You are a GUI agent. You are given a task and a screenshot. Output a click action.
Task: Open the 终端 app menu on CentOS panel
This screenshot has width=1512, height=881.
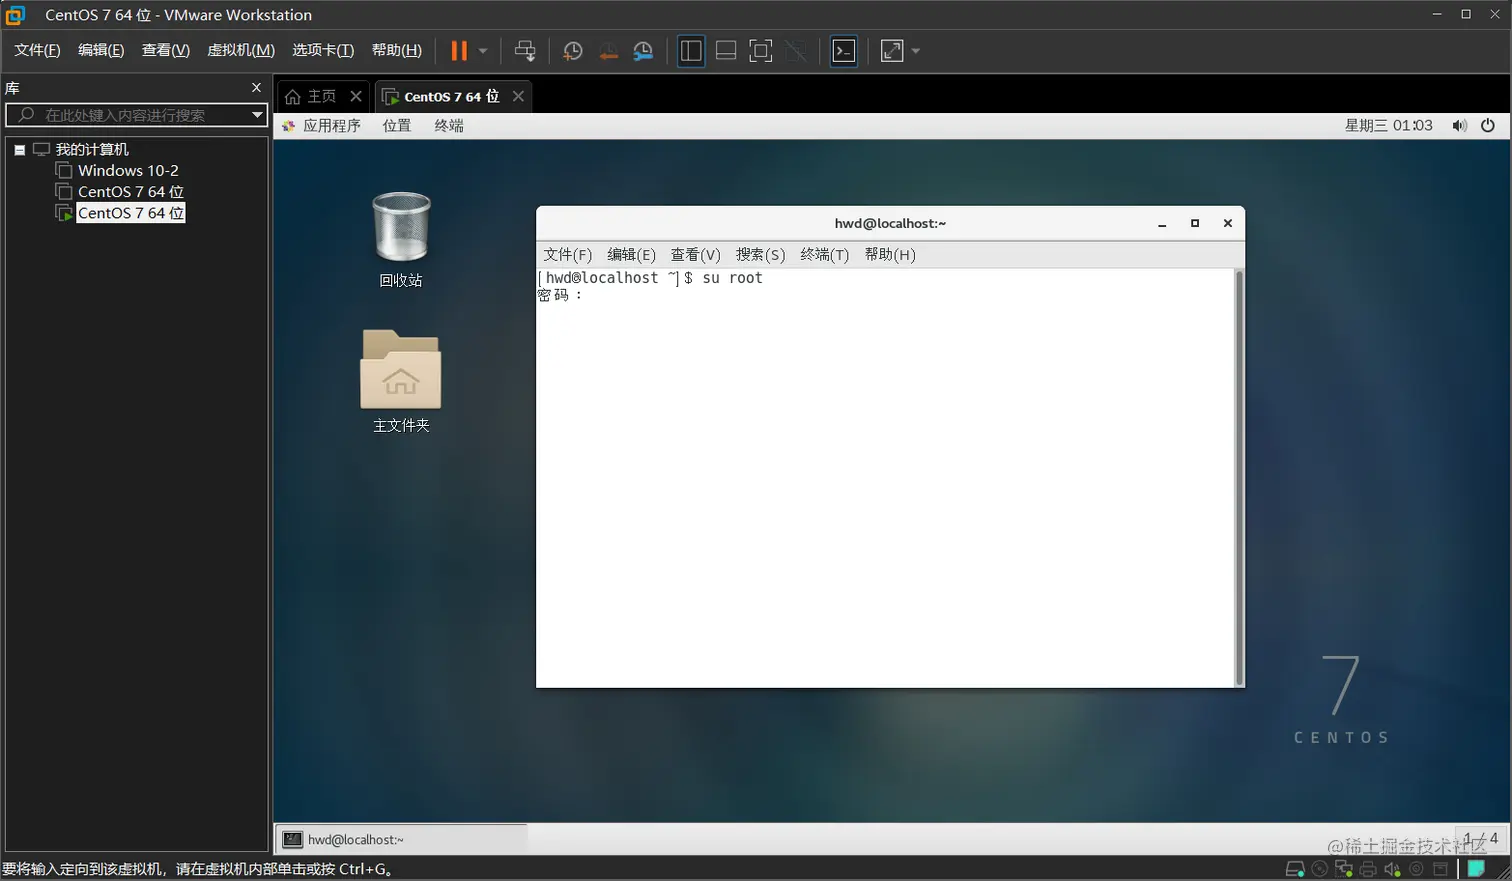pos(449,126)
